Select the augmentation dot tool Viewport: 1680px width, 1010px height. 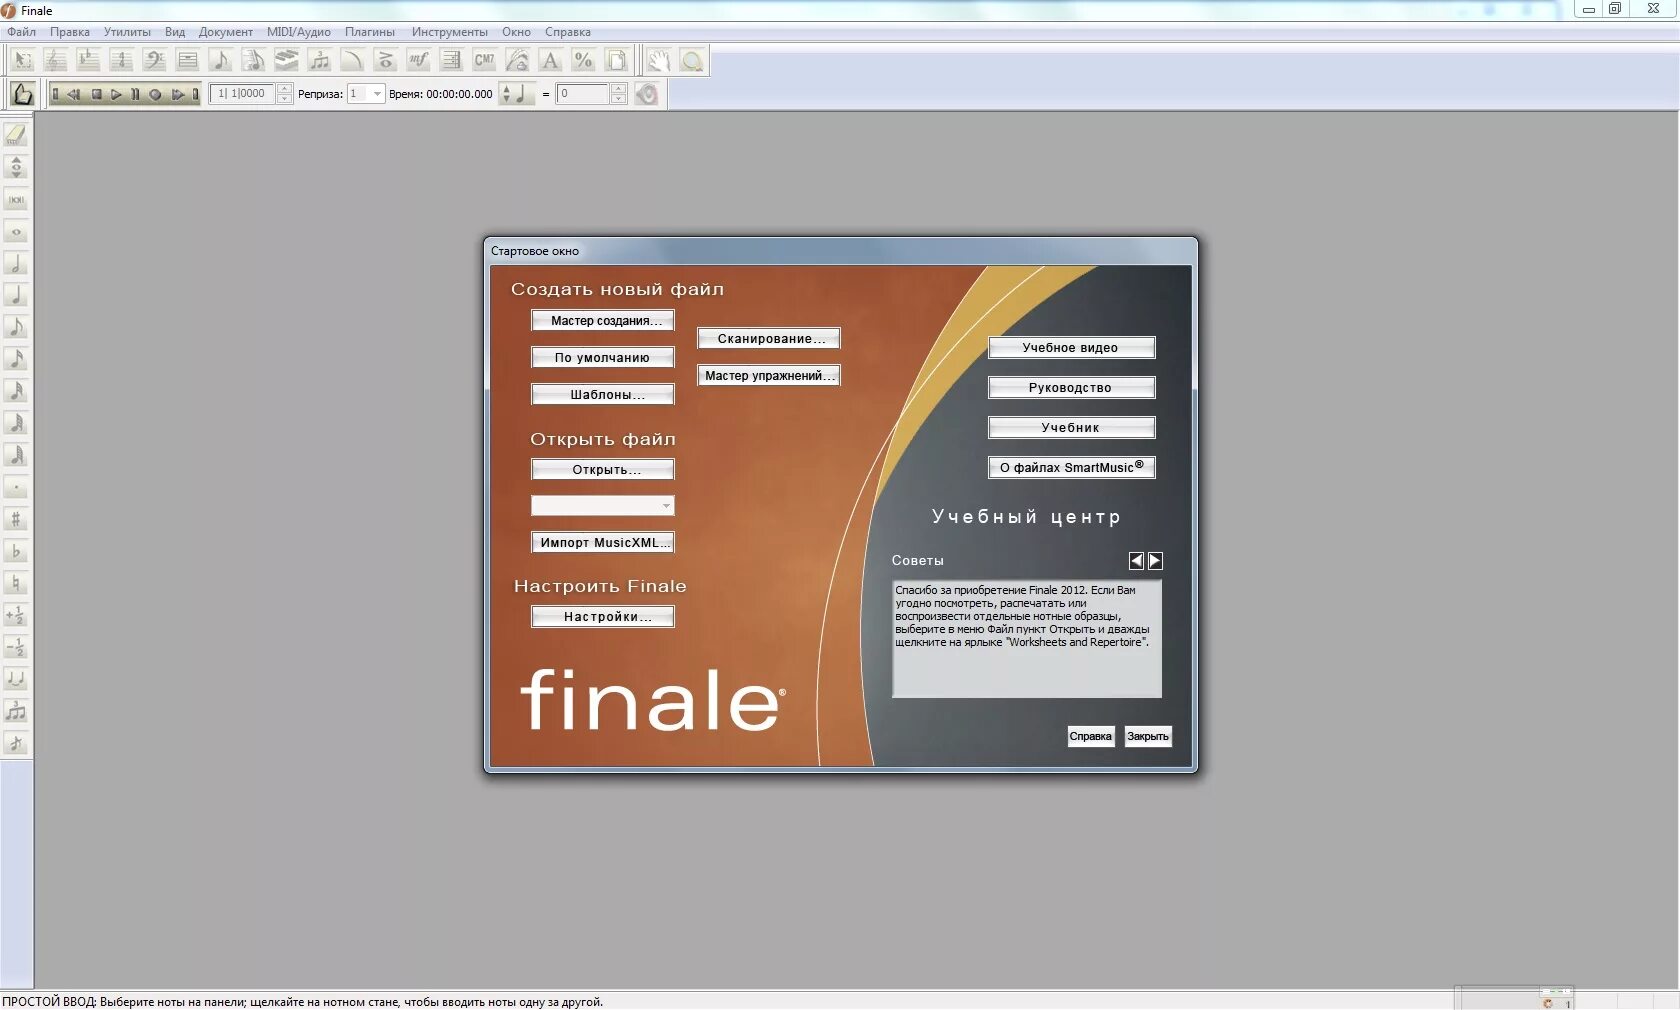[x=16, y=487]
